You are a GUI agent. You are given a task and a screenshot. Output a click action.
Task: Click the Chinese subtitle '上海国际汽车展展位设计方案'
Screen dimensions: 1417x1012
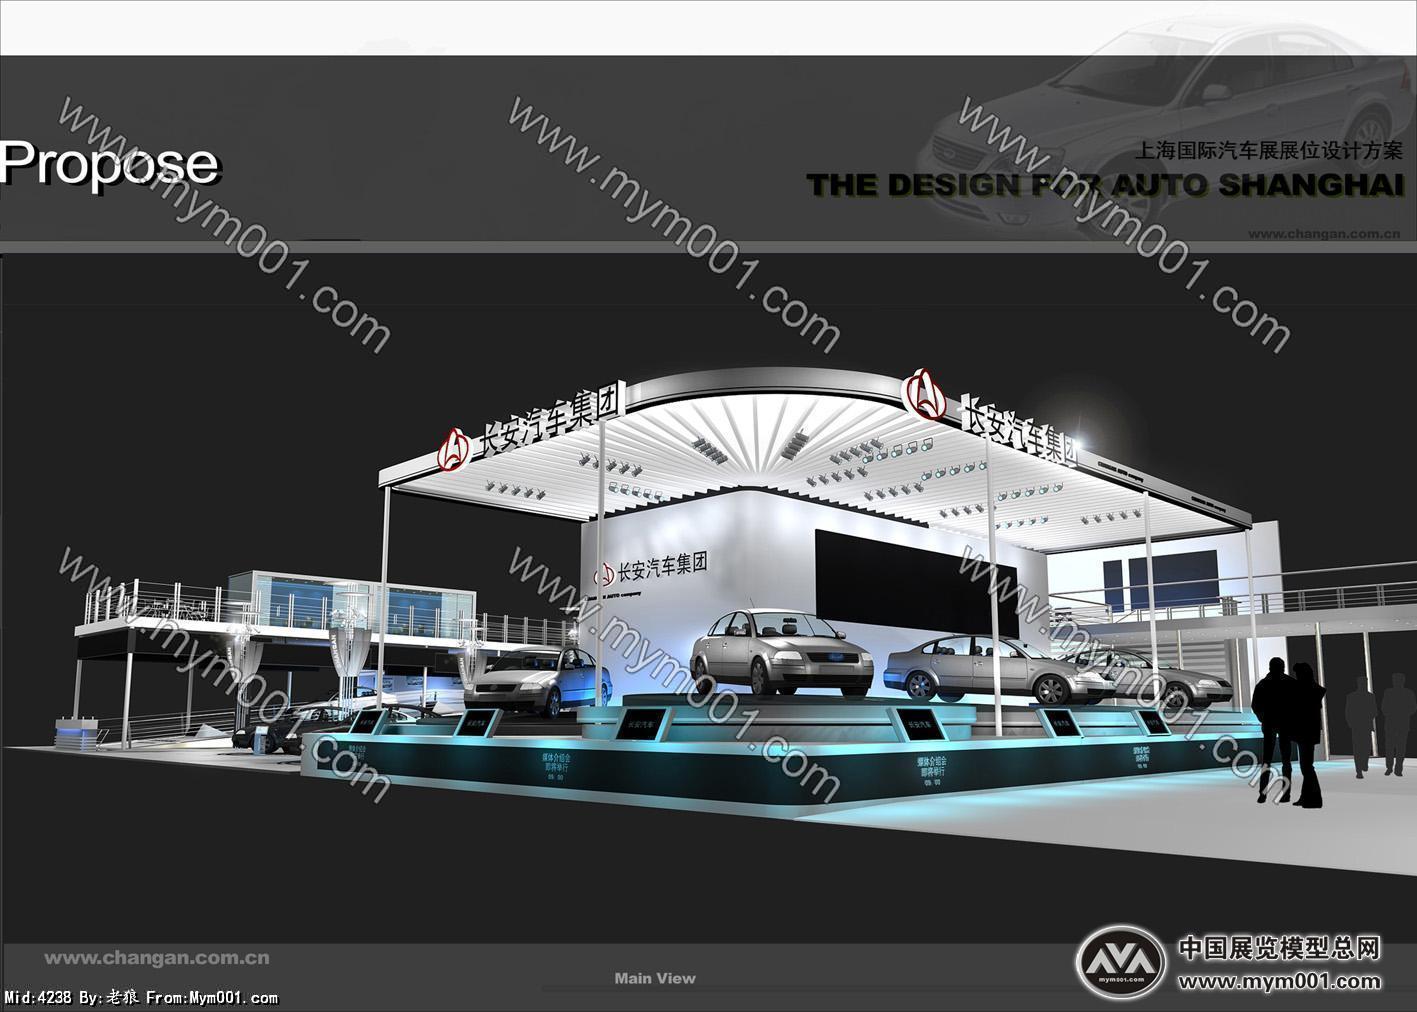pyautogui.click(x=1269, y=151)
